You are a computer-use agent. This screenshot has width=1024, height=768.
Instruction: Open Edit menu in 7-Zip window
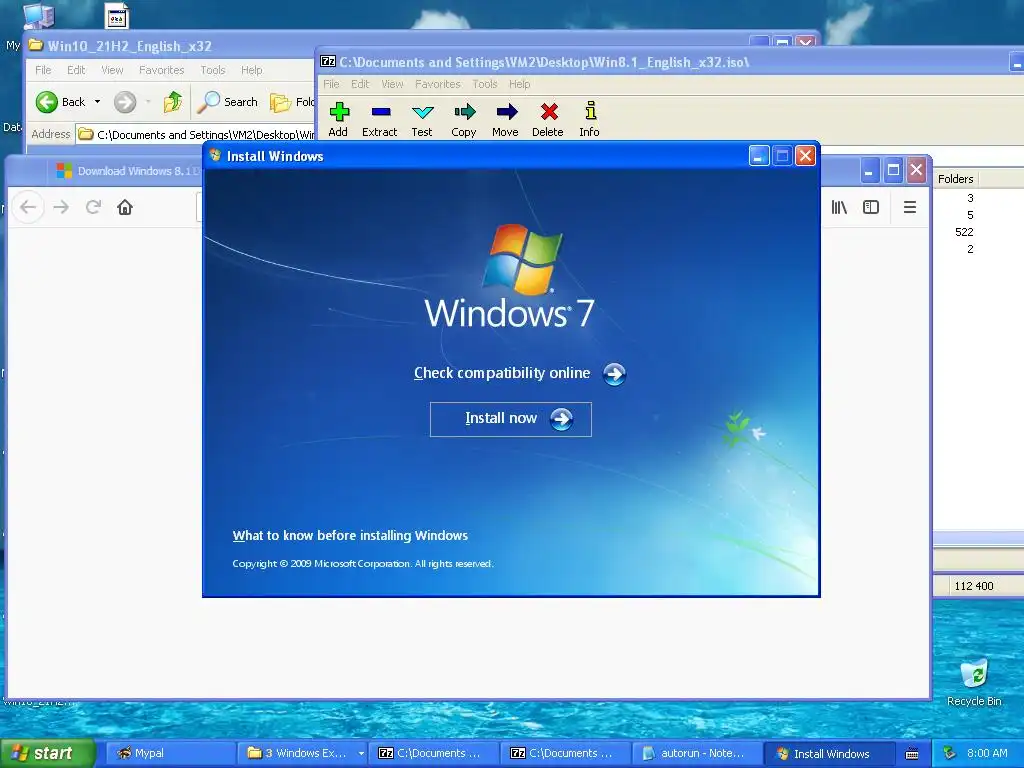click(360, 84)
